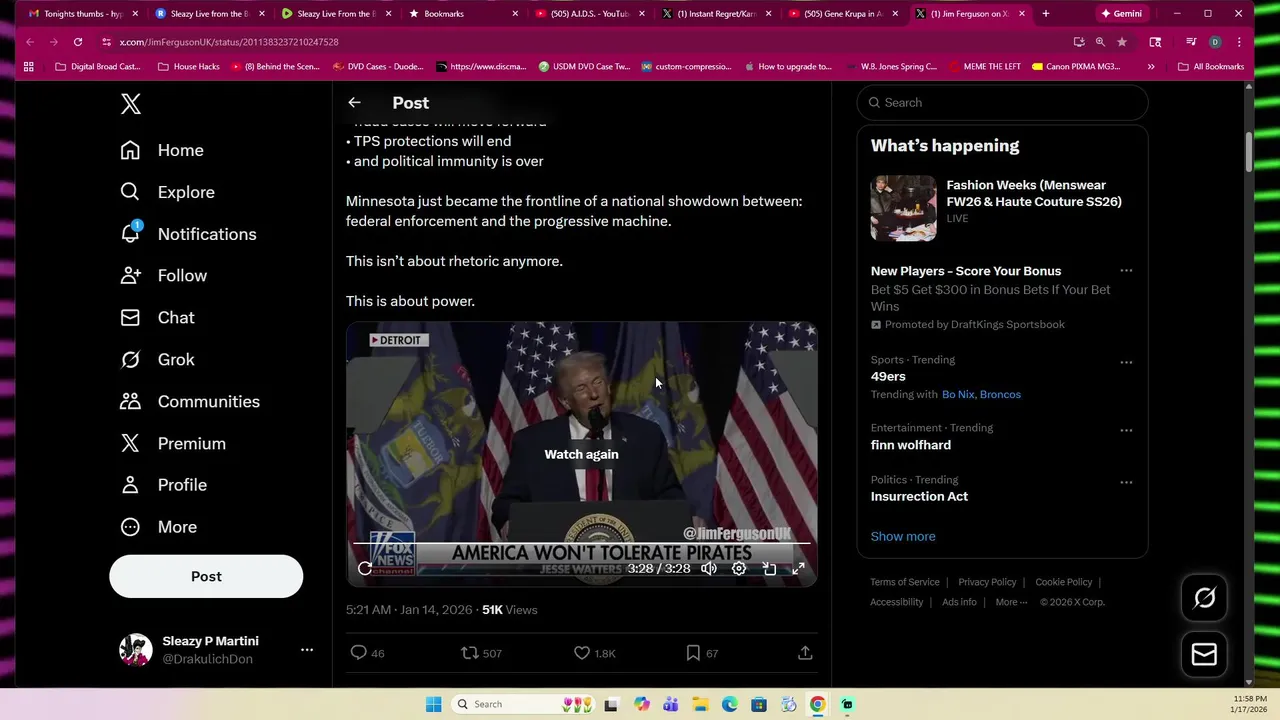
Task: Click the white Post button
Action: (206, 577)
